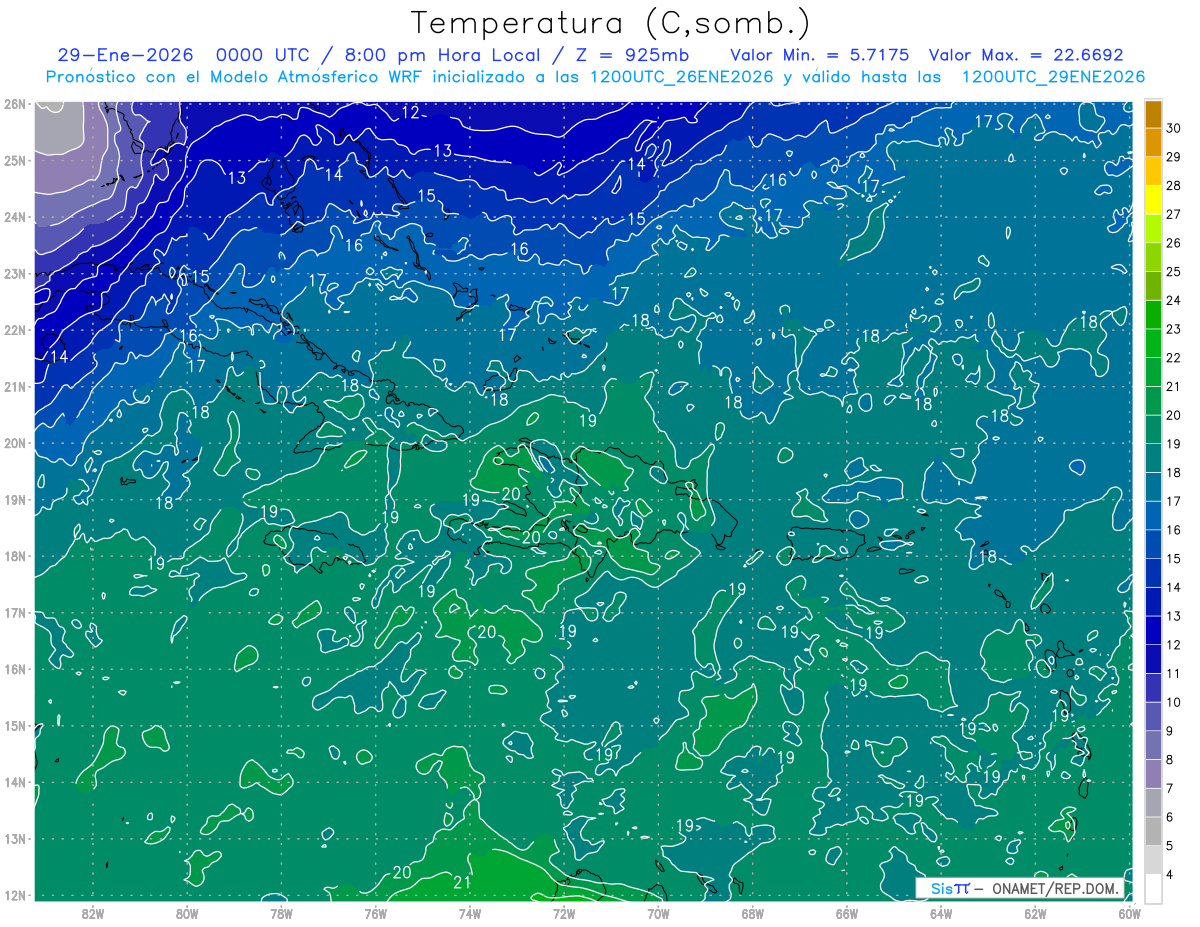Click the brown top swatch above 30
Image resolution: width=1200 pixels, height=927 pixels.
[1153, 114]
